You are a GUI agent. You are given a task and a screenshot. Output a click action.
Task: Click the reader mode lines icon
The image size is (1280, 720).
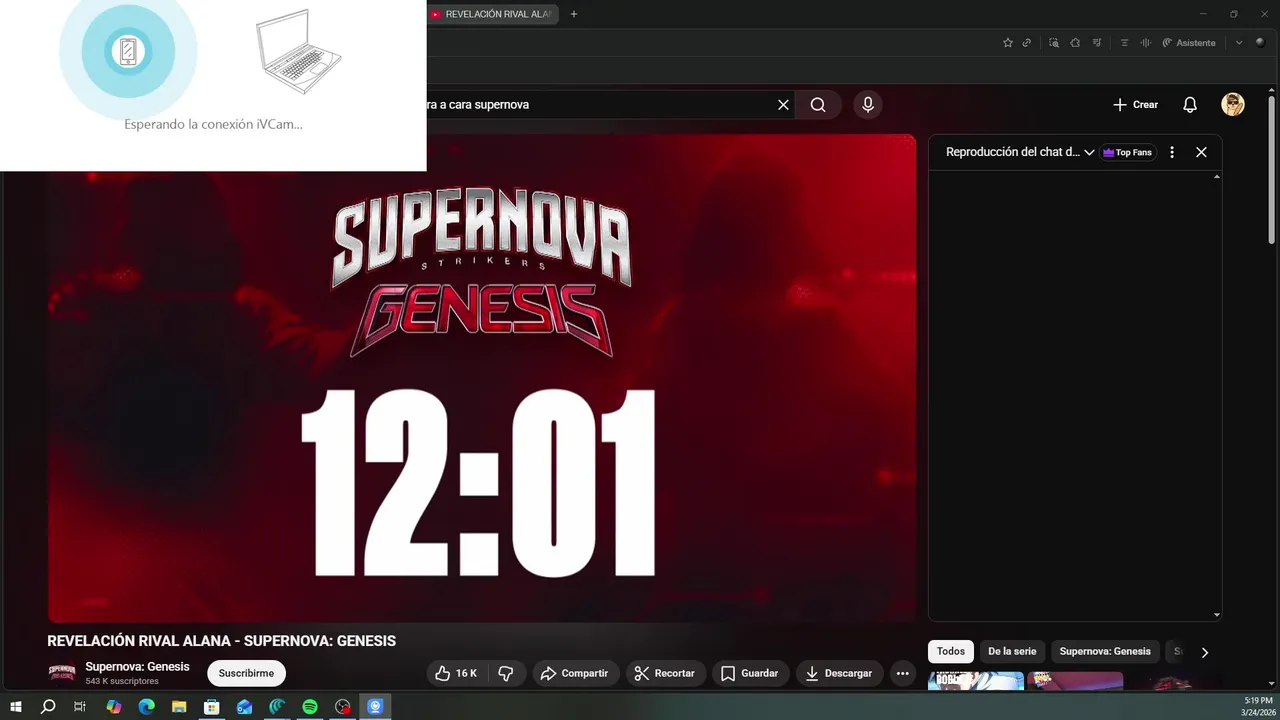pos(1125,43)
